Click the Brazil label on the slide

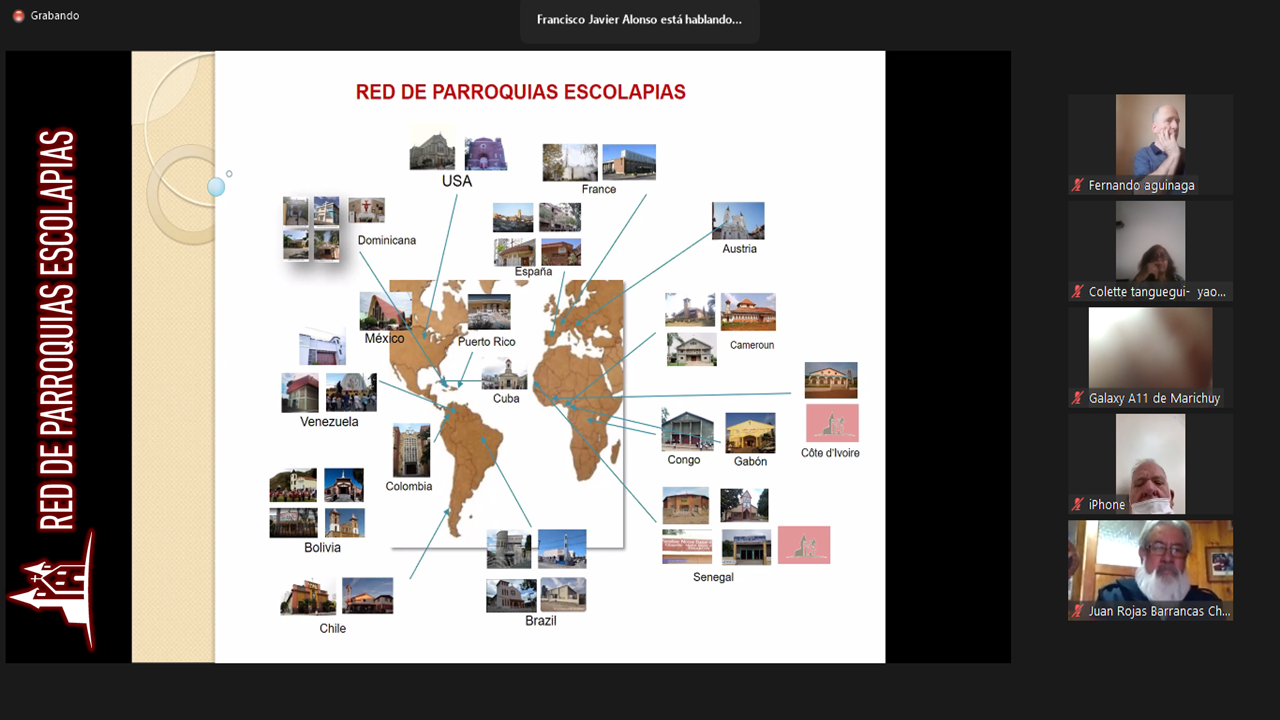tap(540, 621)
